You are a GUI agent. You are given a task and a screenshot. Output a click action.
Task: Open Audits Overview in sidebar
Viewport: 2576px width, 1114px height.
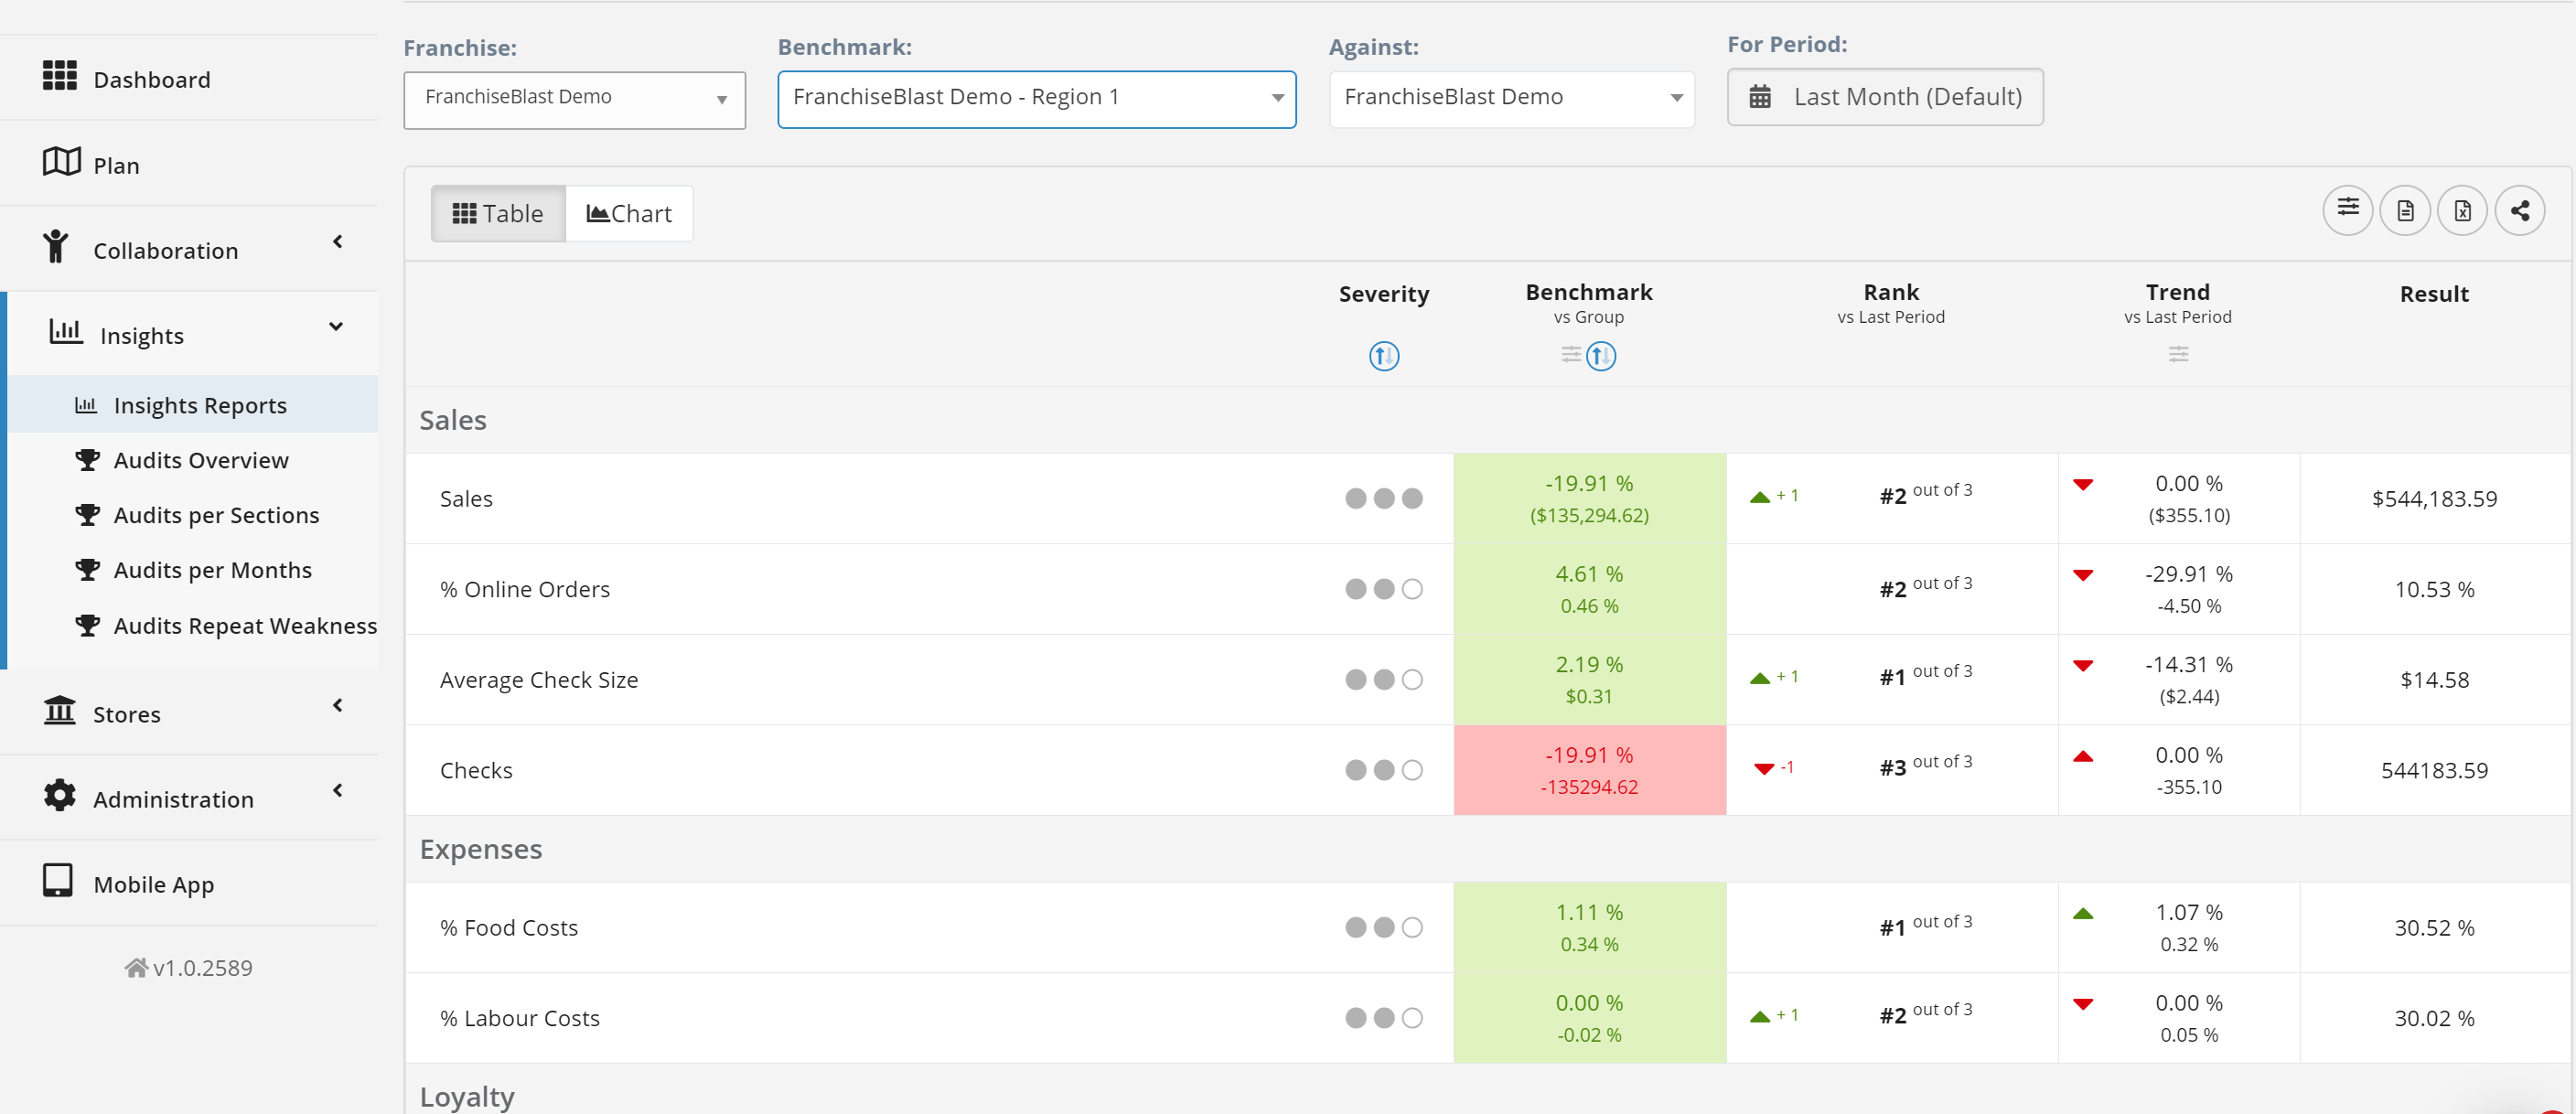coord(200,460)
